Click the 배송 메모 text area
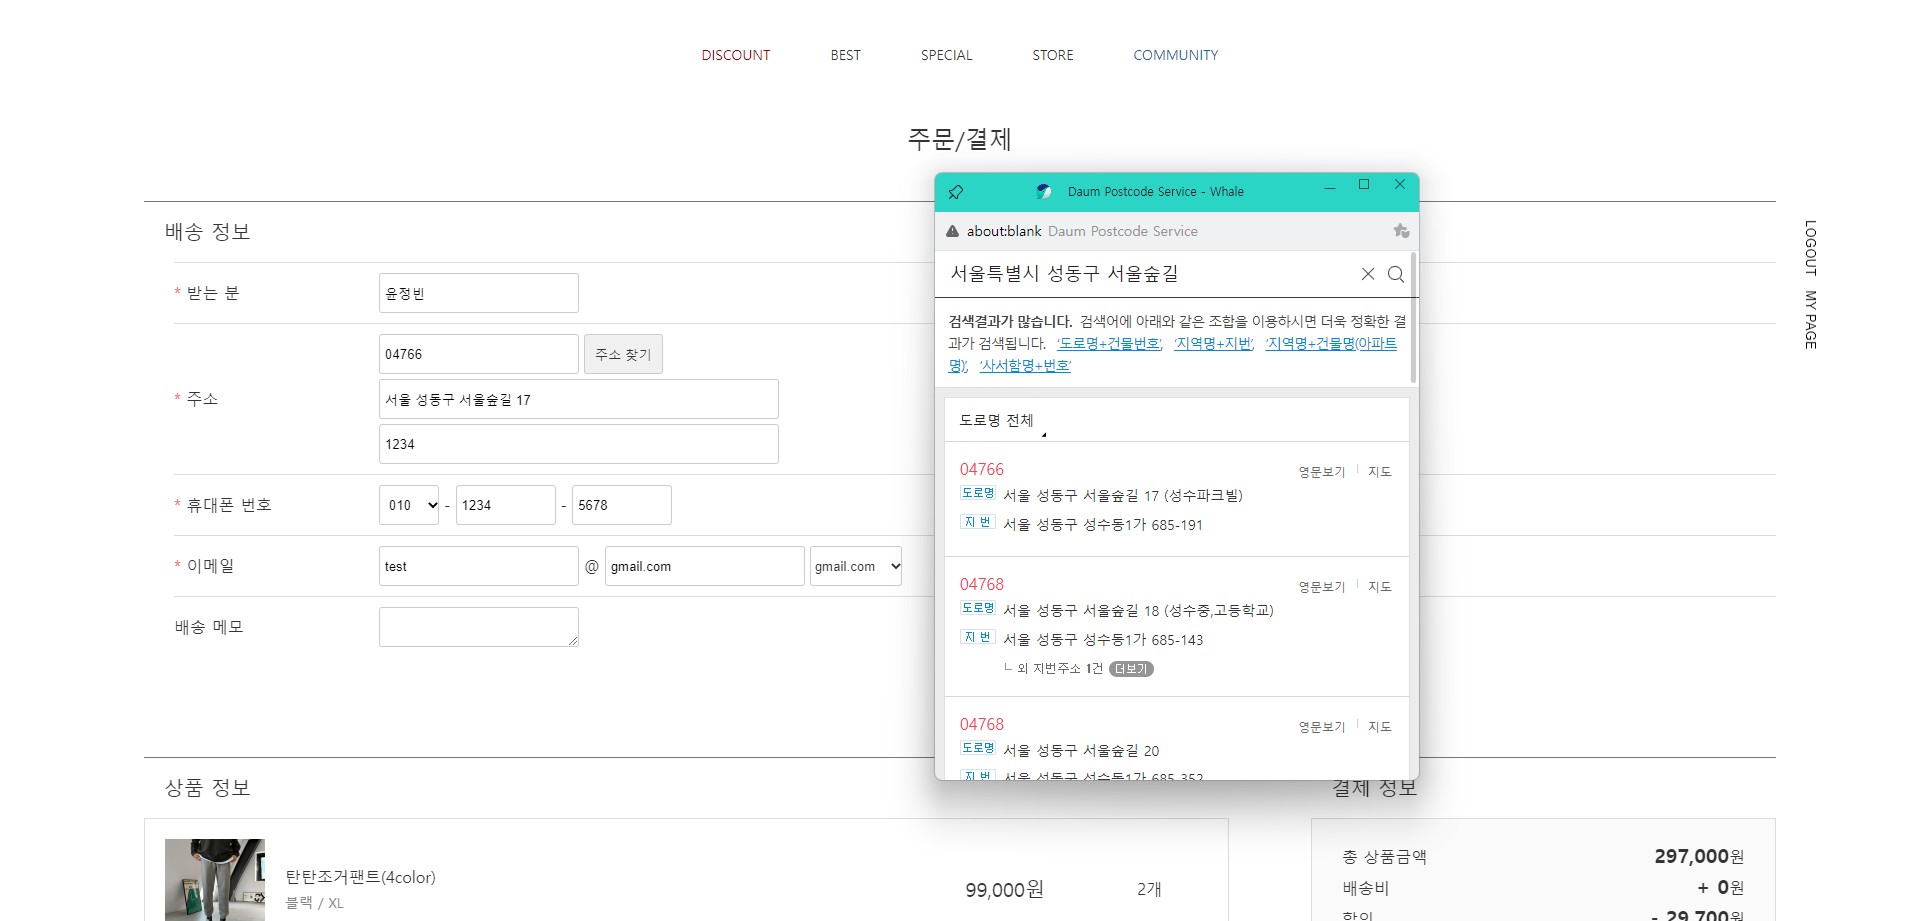Viewport: 1908px width, 921px height. coord(479,627)
